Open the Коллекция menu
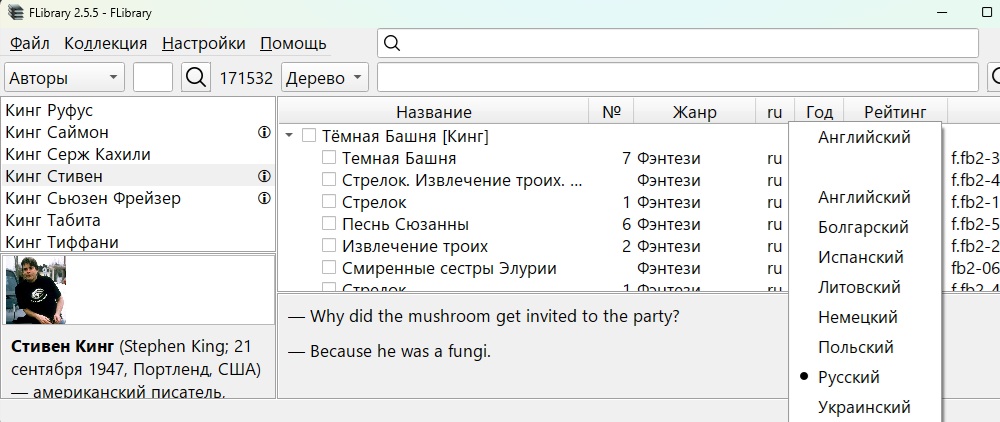This screenshot has height=422, width=1000. click(105, 43)
